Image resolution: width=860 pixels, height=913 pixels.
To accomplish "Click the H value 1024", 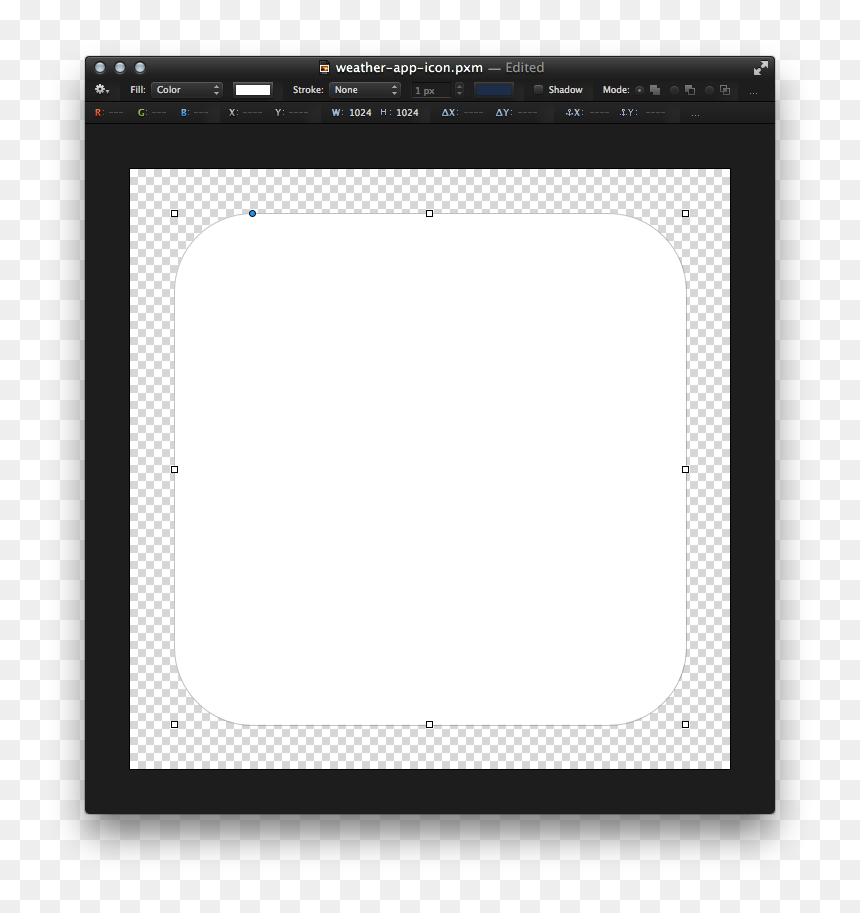I will 407,112.
